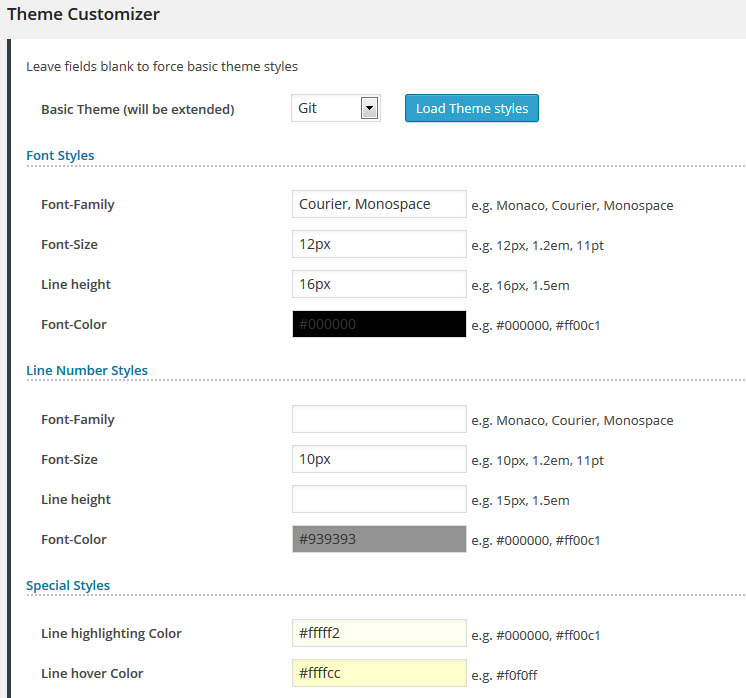Click empty Line height field under Line Number Styles

[379, 499]
